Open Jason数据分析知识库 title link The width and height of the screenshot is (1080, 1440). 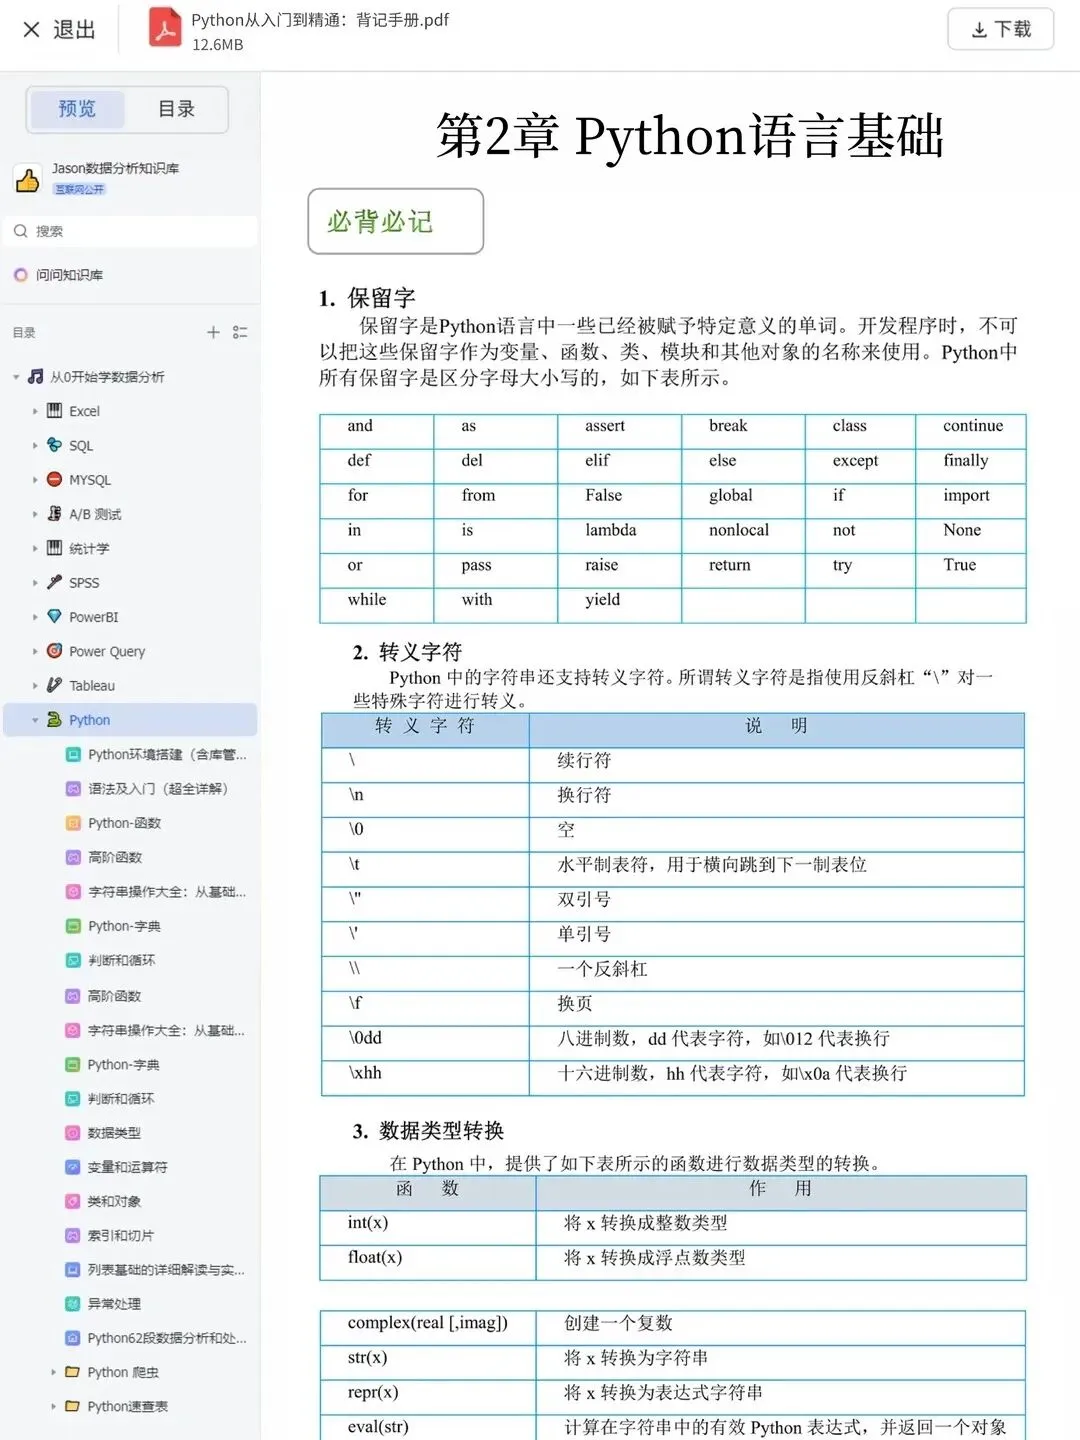tap(115, 168)
